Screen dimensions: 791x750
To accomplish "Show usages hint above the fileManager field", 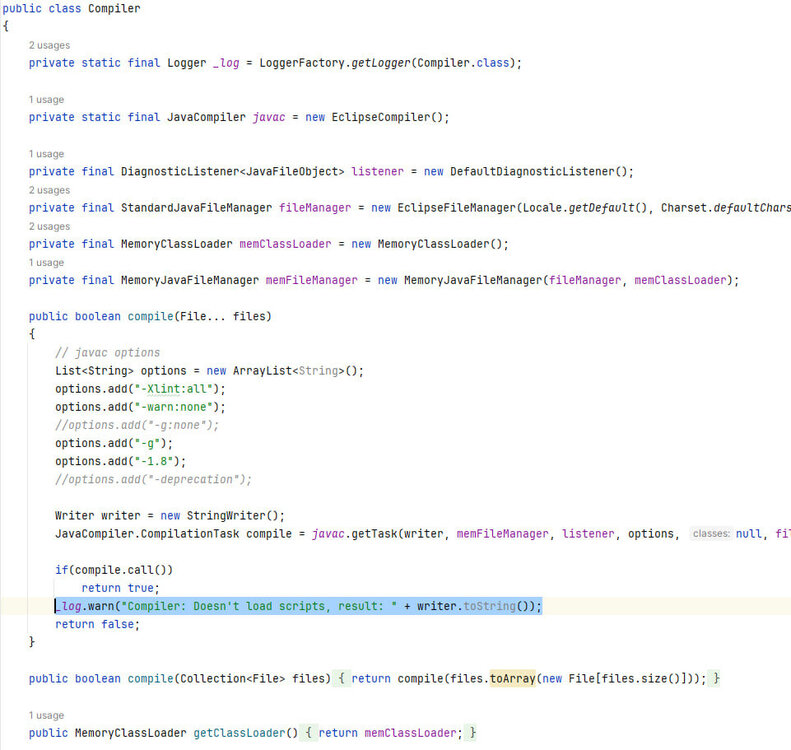I will pos(49,190).
